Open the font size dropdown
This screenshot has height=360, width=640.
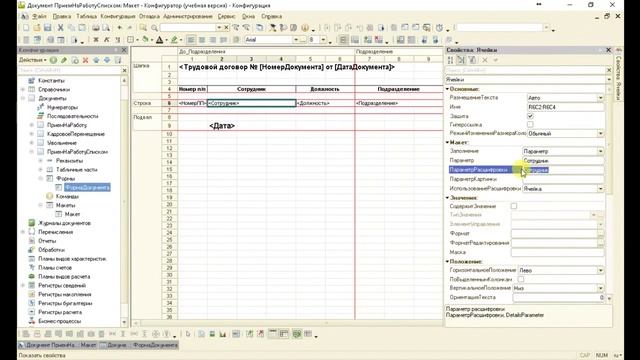point(323,40)
